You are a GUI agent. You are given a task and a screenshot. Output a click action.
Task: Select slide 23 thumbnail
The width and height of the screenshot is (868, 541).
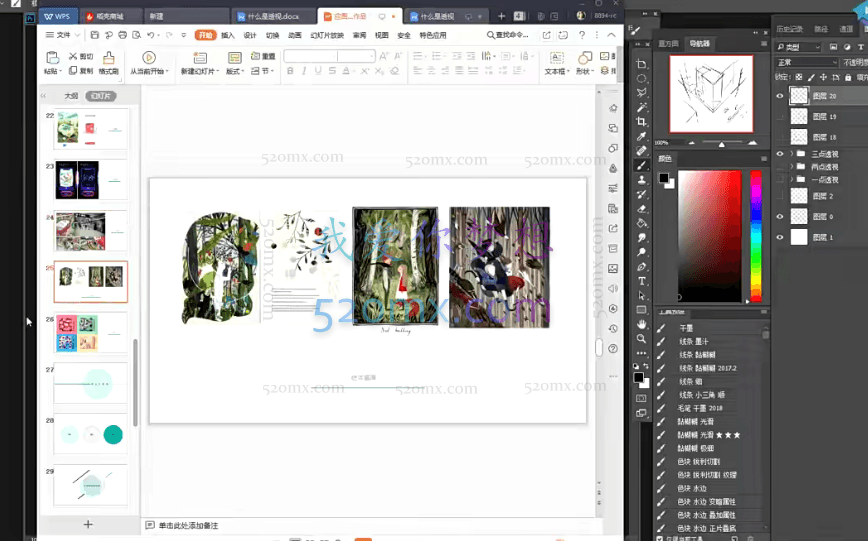tap(91, 180)
